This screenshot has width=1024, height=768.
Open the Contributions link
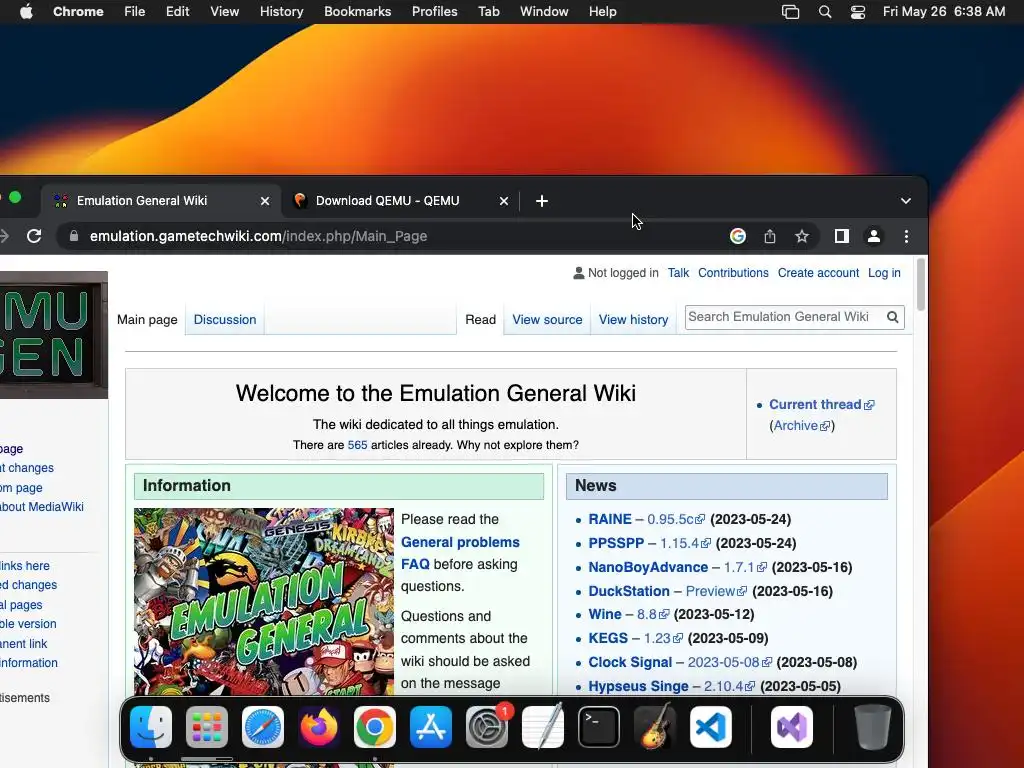(733, 273)
